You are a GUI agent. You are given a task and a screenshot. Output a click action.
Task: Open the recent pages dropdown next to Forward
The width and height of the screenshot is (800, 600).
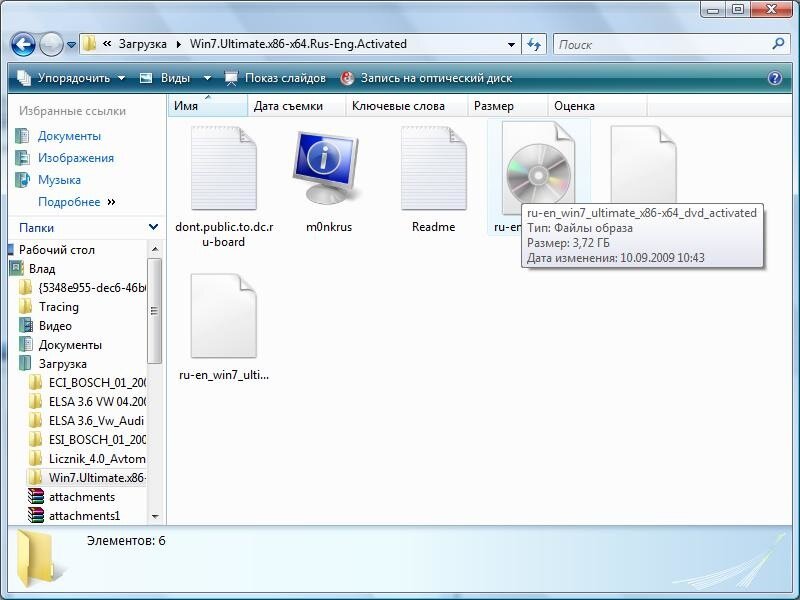[71, 45]
